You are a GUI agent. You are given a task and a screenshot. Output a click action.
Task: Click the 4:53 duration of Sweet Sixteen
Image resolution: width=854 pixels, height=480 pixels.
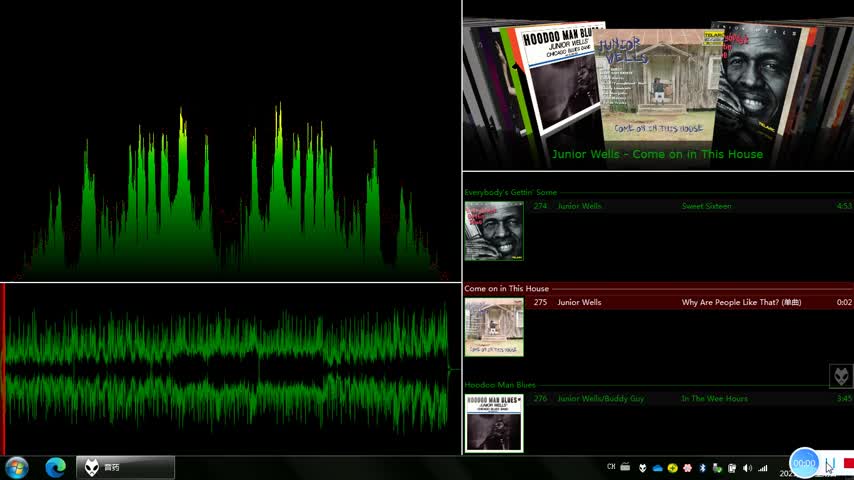[x=844, y=206]
